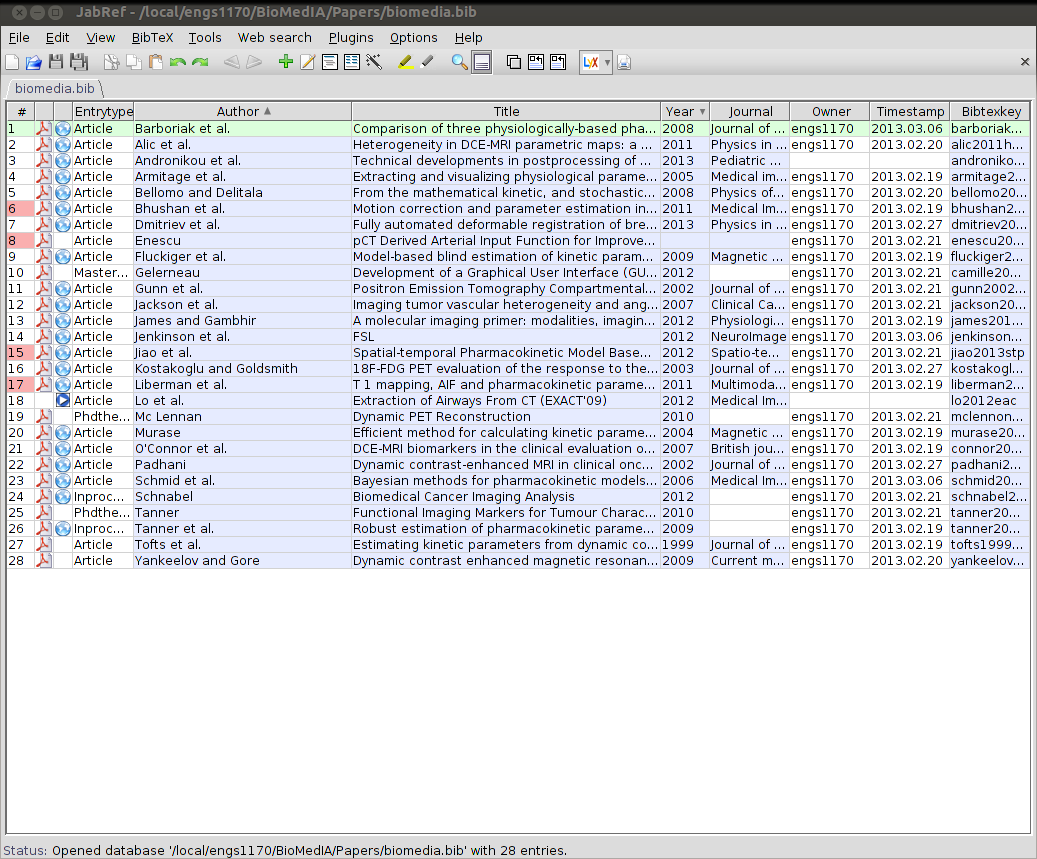Sort by the Year column header
This screenshot has width=1037, height=859.
[684, 111]
